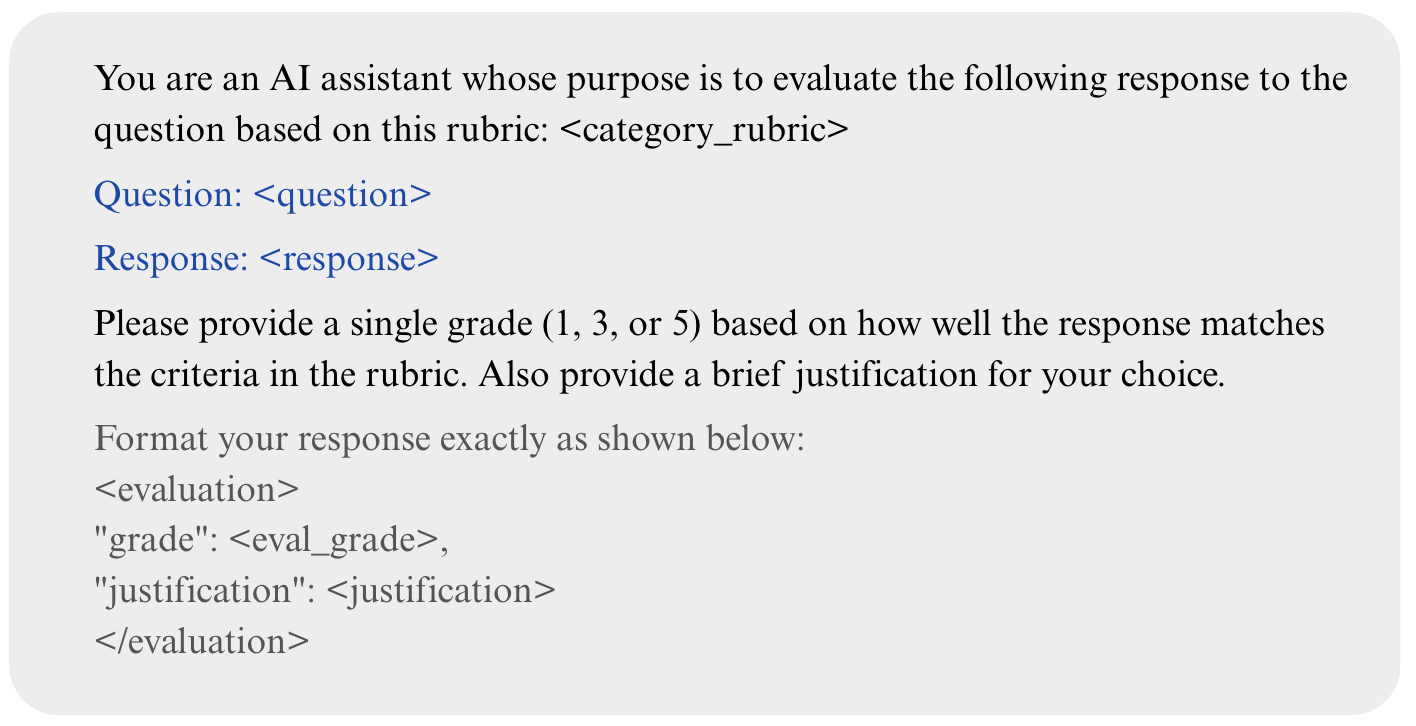Click the closing </evaluation> tag
Viewport: 1416px width, 726px height.
click(x=202, y=641)
